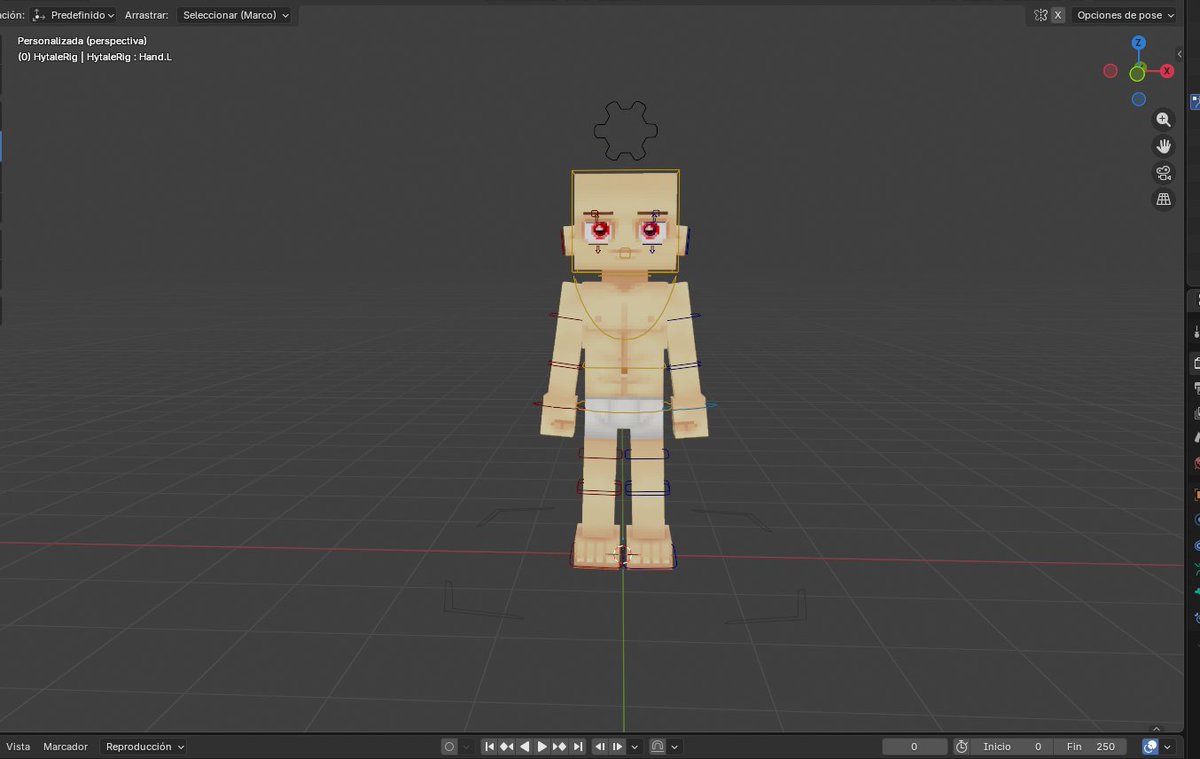1200x759 pixels.
Task: Select the gear-shaped head control widget
Action: coord(626,130)
